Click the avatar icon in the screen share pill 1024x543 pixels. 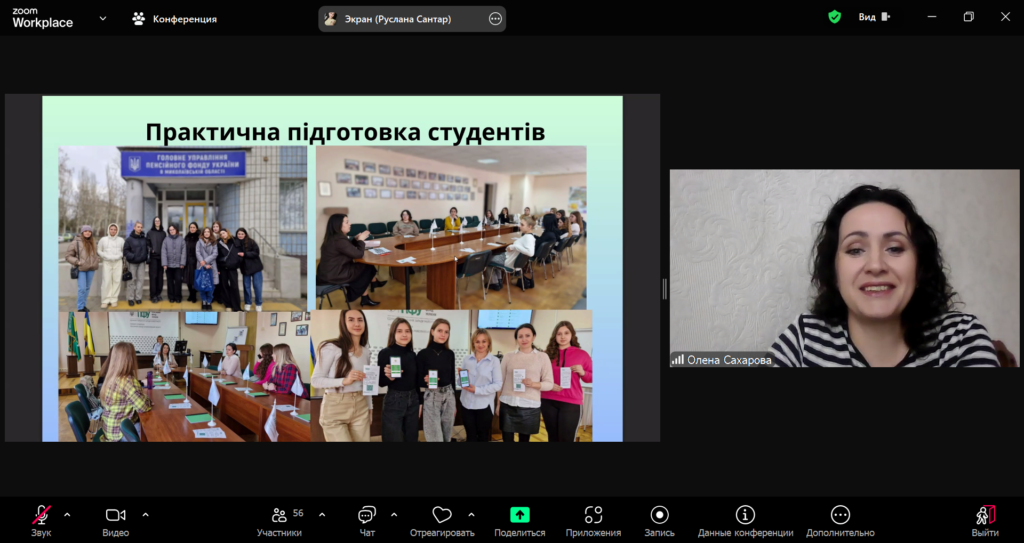[330, 19]
